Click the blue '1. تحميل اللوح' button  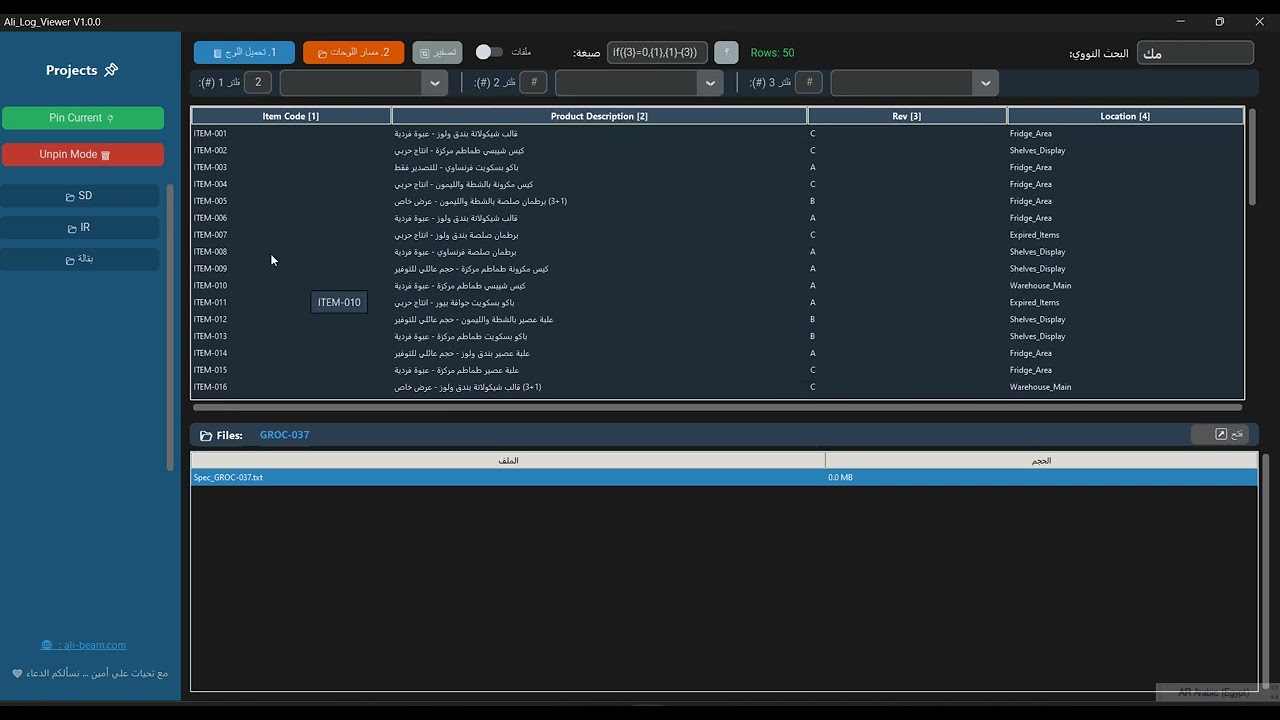click(244, 52)
